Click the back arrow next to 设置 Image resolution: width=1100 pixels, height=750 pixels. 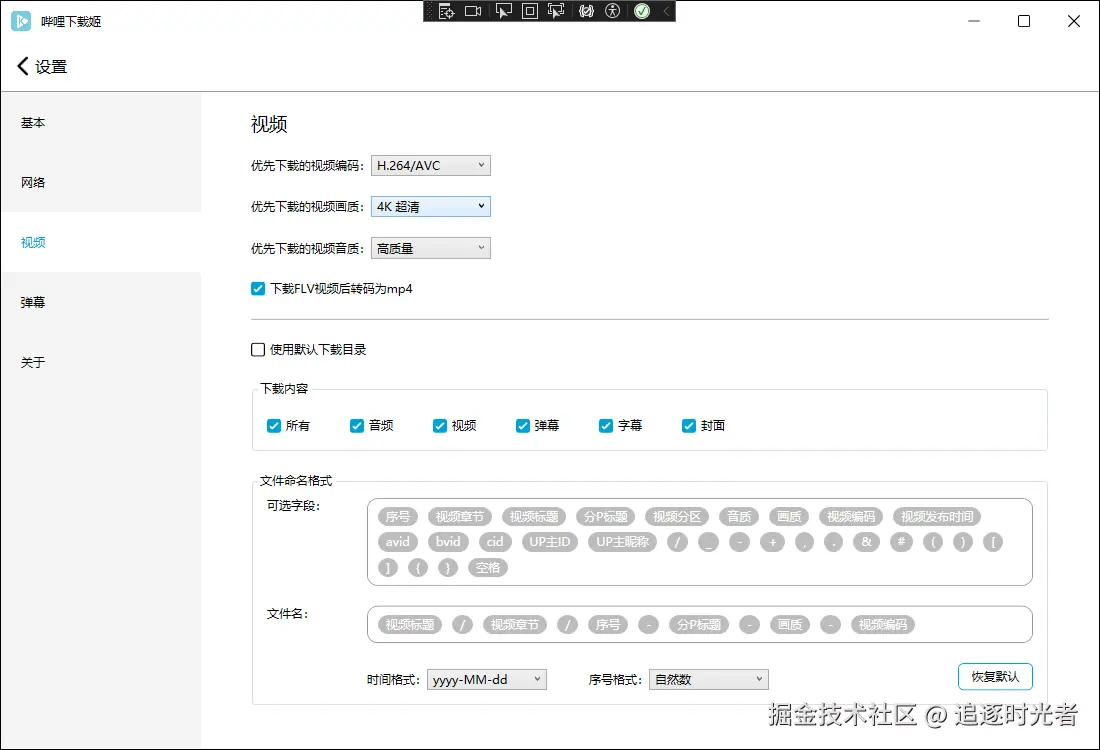click(x=22, y=66)
